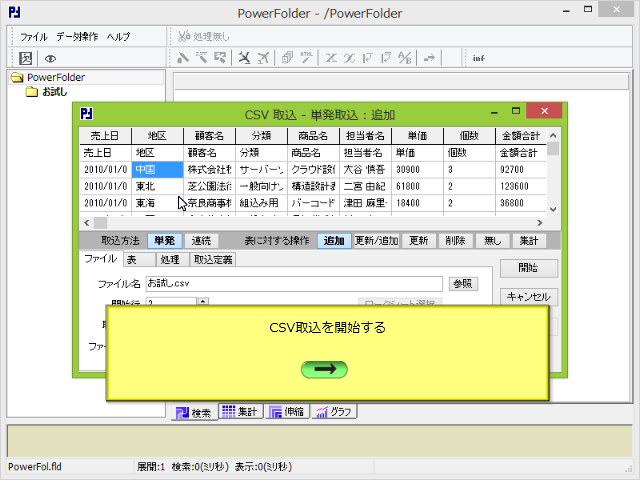The image size is (640, 480).
Task: Open the ファイル menu
Action: [34, 37]
